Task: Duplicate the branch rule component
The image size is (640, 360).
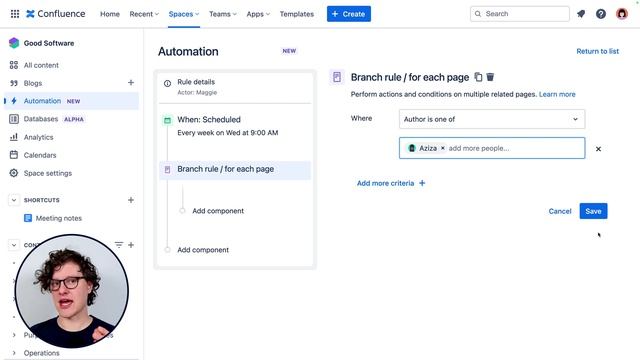Action: click(478, 77)
